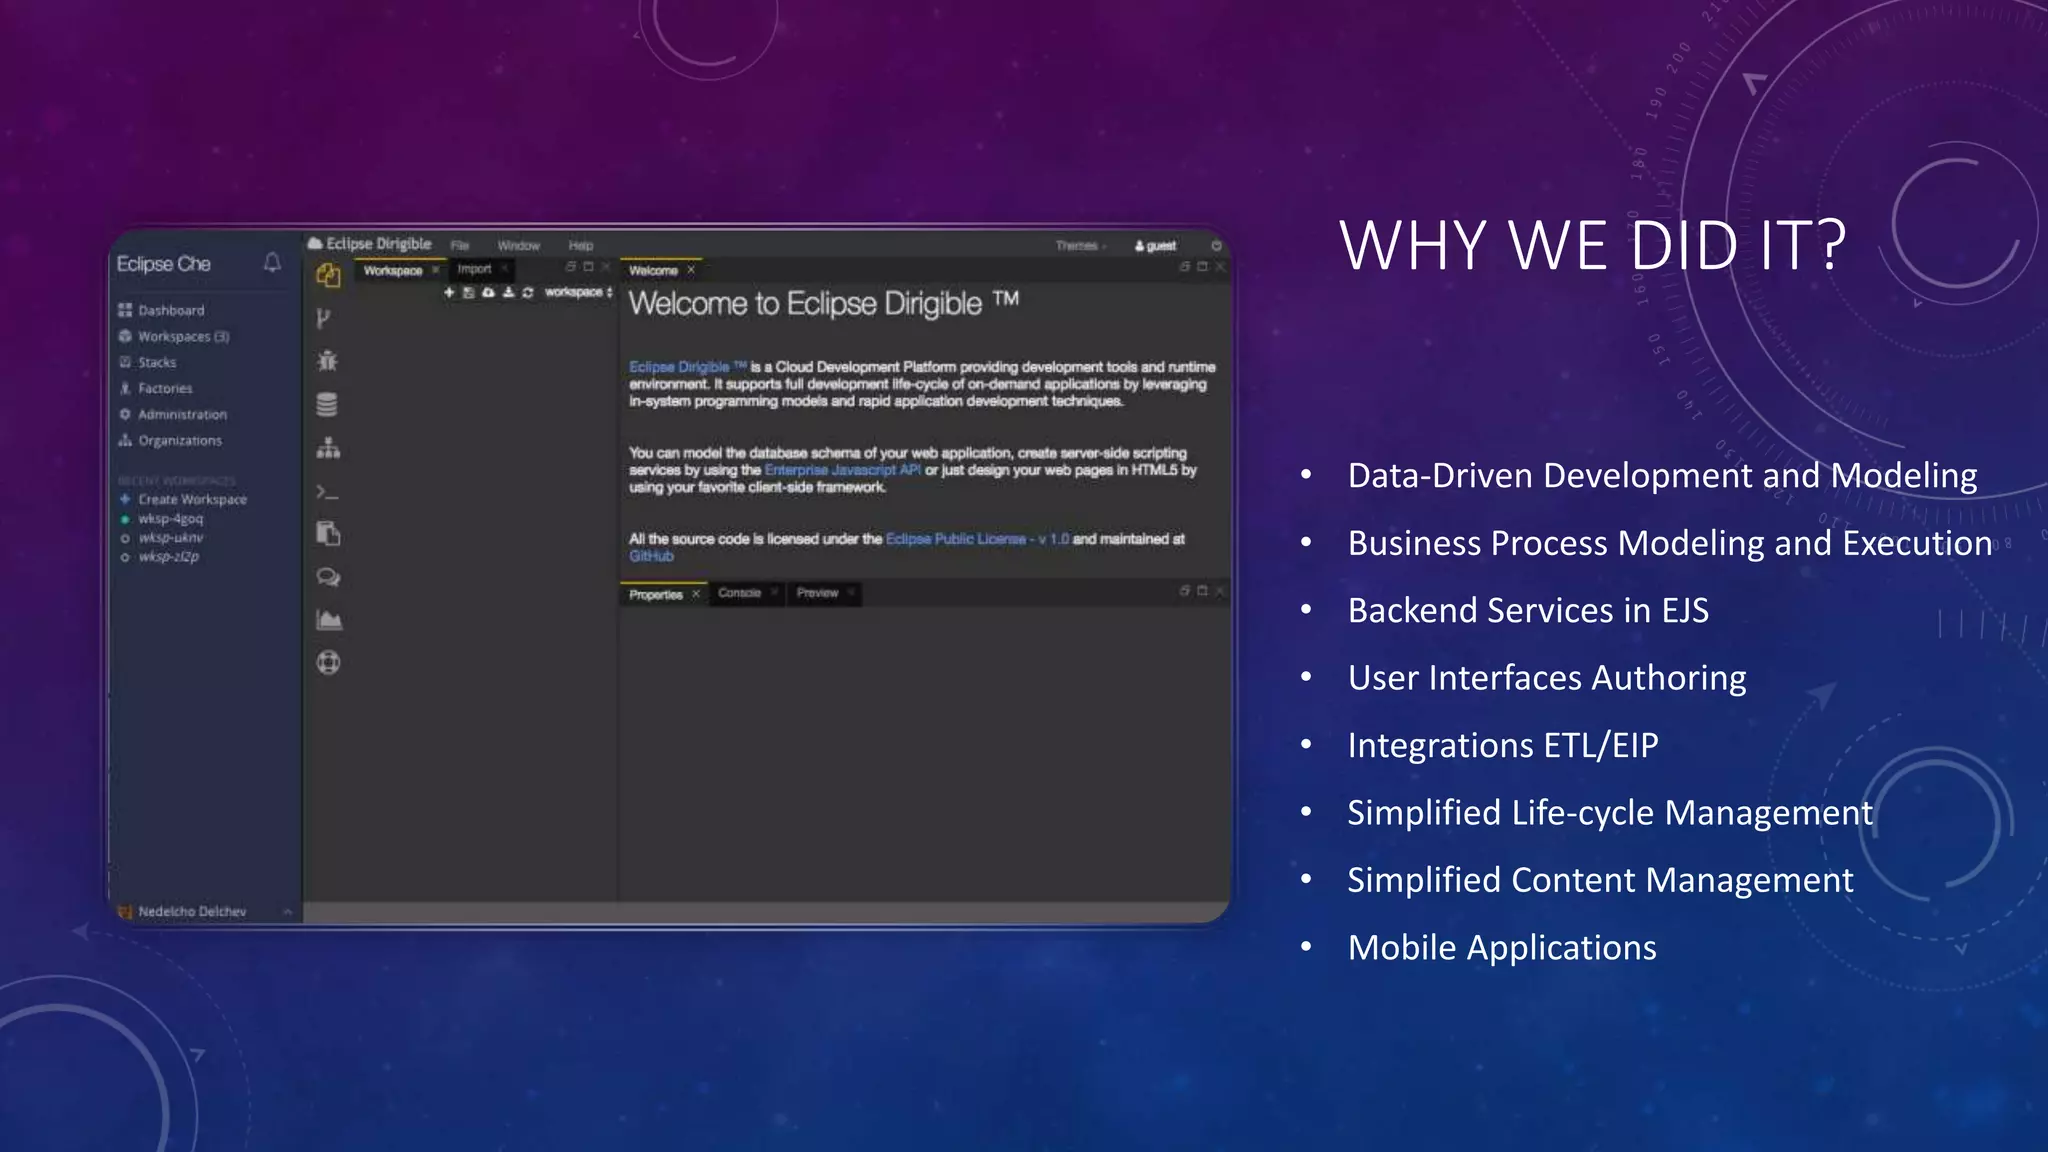Click the Create Workspace link

191,499
